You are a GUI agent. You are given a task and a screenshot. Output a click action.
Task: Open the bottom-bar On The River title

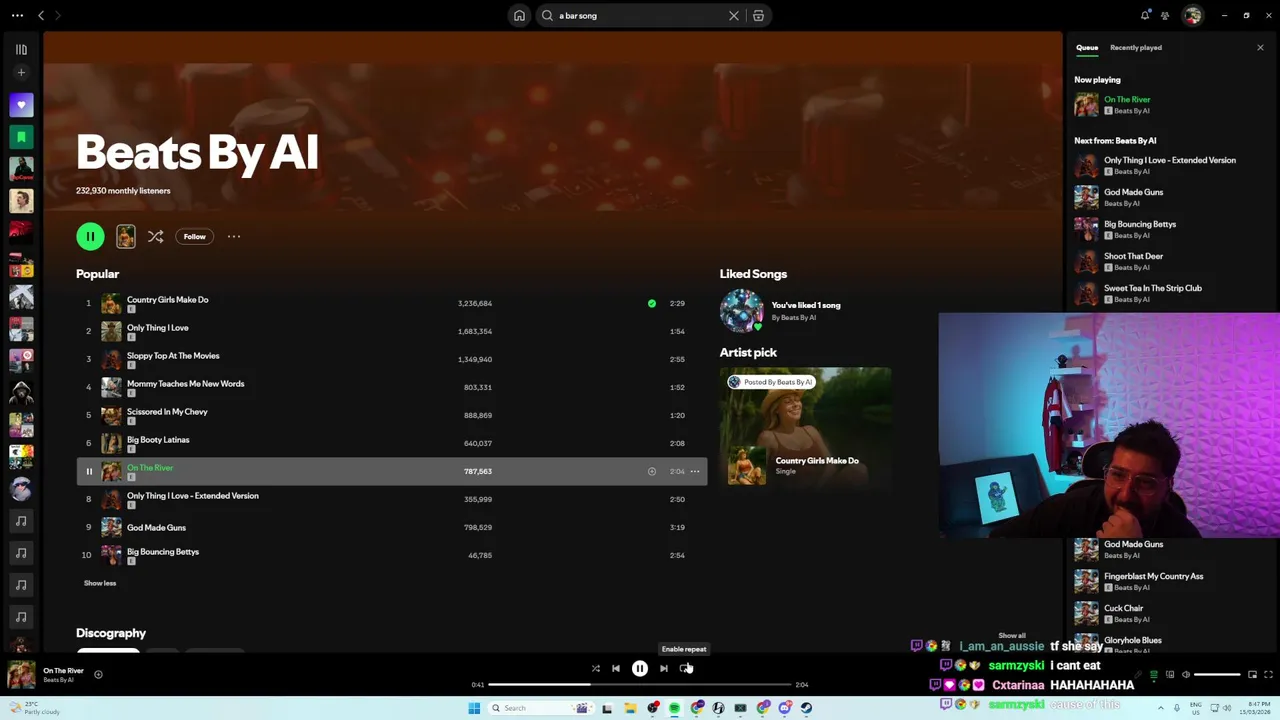[x=63, y=670]
